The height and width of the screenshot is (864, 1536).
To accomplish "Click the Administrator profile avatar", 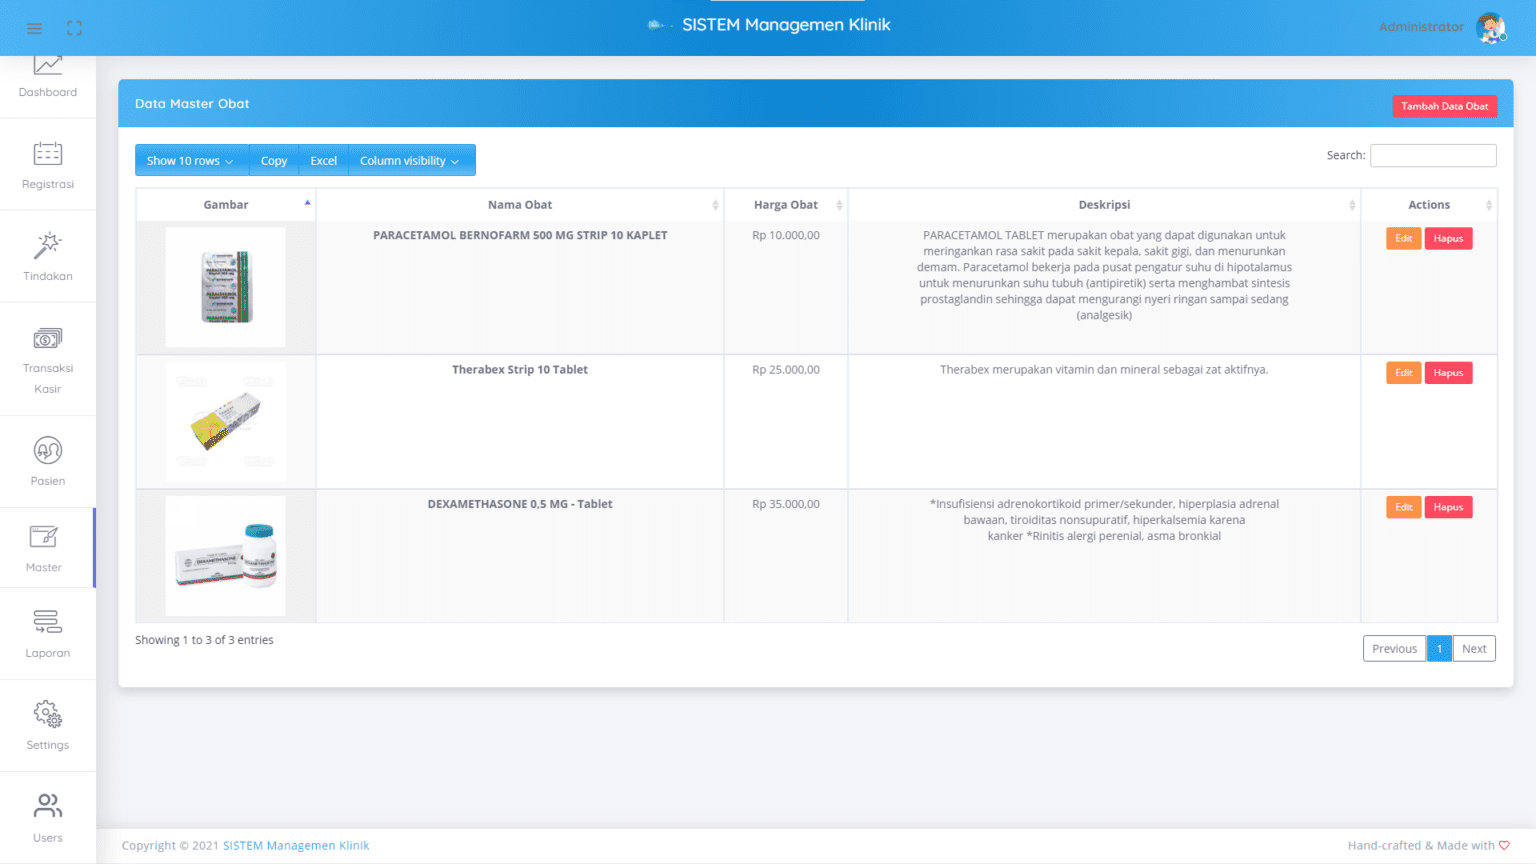I will click(1490, 28).
